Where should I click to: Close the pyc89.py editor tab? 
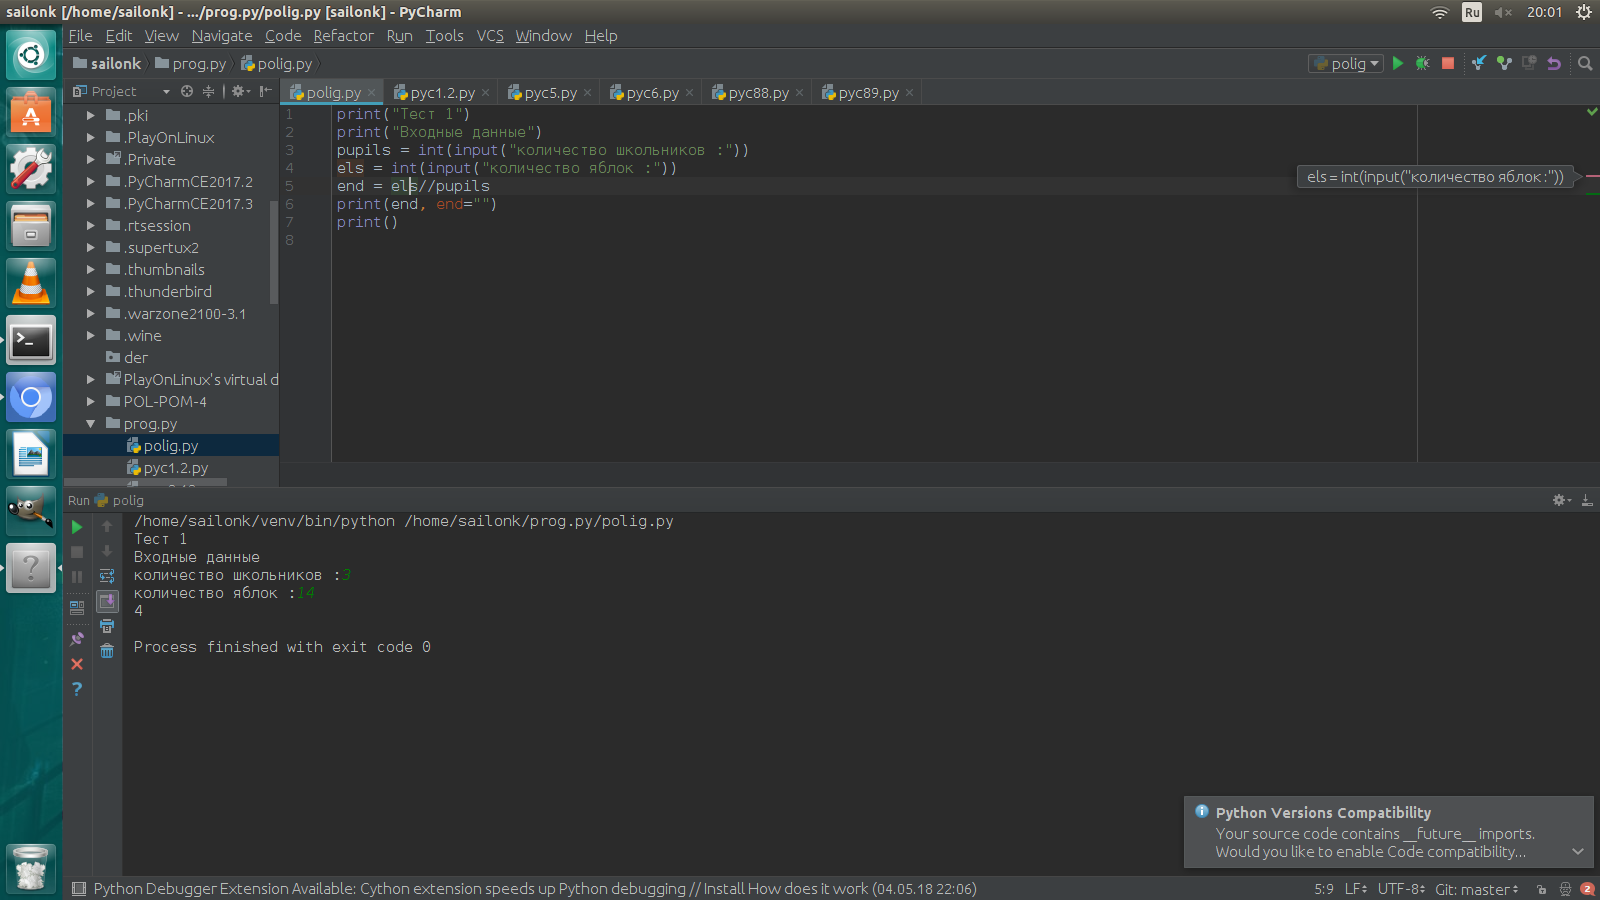[909, 92]
